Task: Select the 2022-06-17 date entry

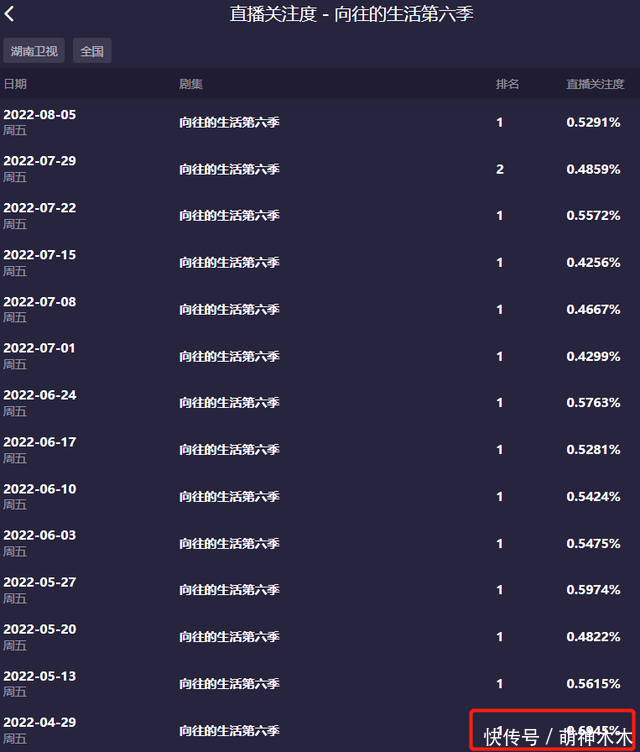Action: coord(39,442)
